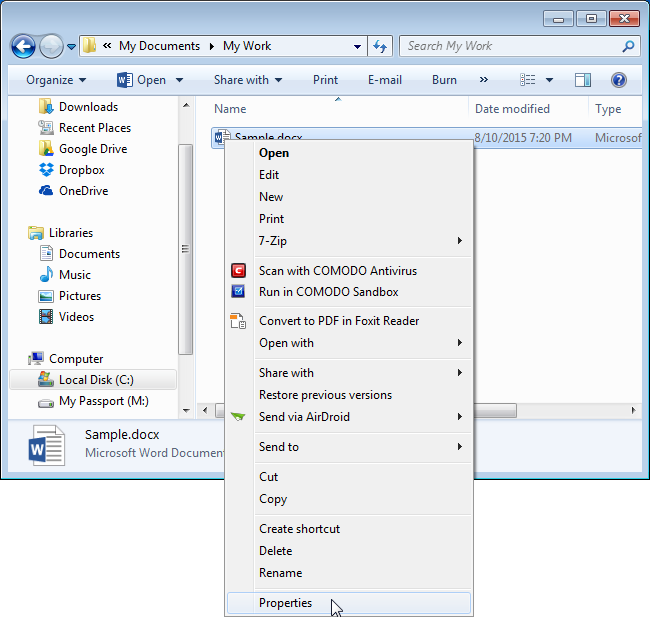This screenshot has width=650, height=617.
Task: Choose Copy from the context menu
Action: tap(348, 499)
